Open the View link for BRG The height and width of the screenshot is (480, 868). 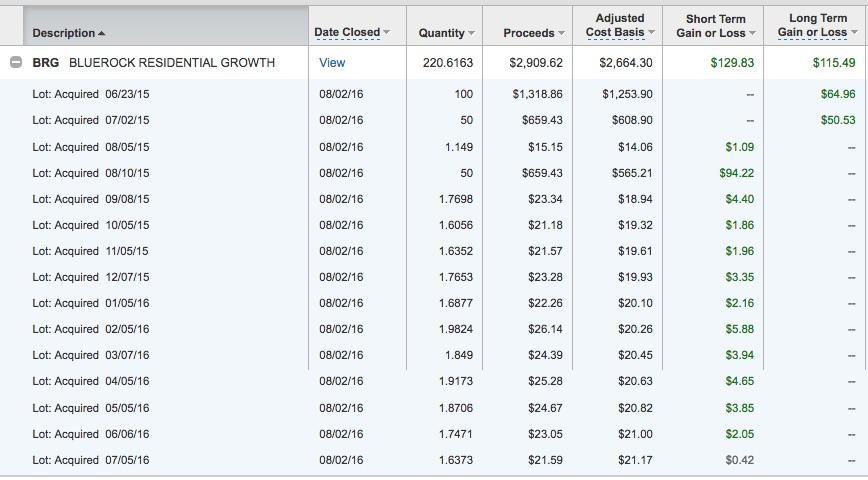pos(332,63)
